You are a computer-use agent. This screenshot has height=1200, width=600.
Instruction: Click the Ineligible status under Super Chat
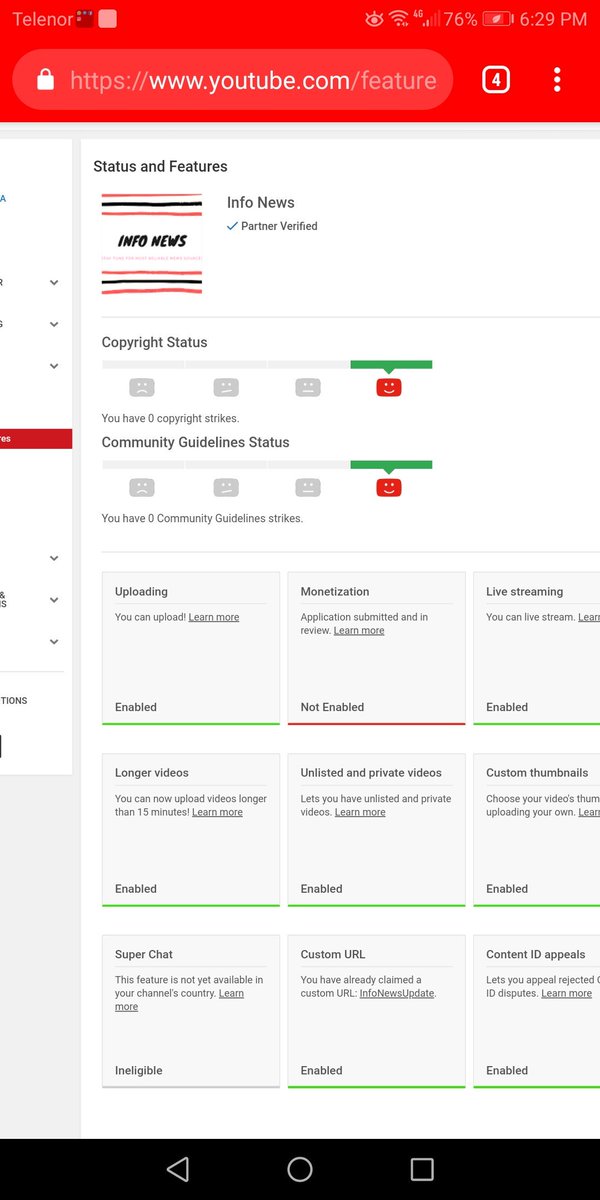pyautogui.click(x=138, y=1070)
